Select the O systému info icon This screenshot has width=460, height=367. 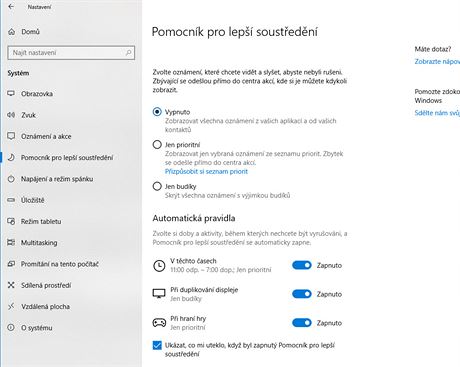pyautogui.click(x=11, y=327)
